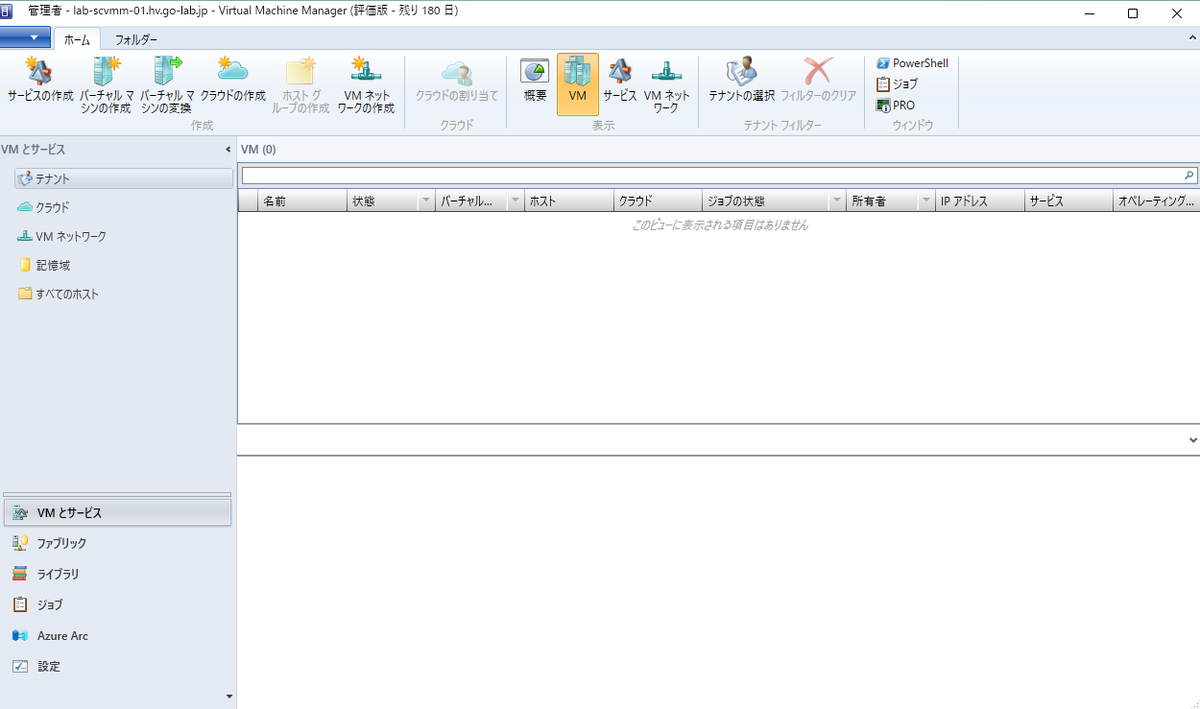Image resolution: width=1200 pixels, height=709 pixels.
Task: Sort by the 名前 column header
Action: click(302, 201)
